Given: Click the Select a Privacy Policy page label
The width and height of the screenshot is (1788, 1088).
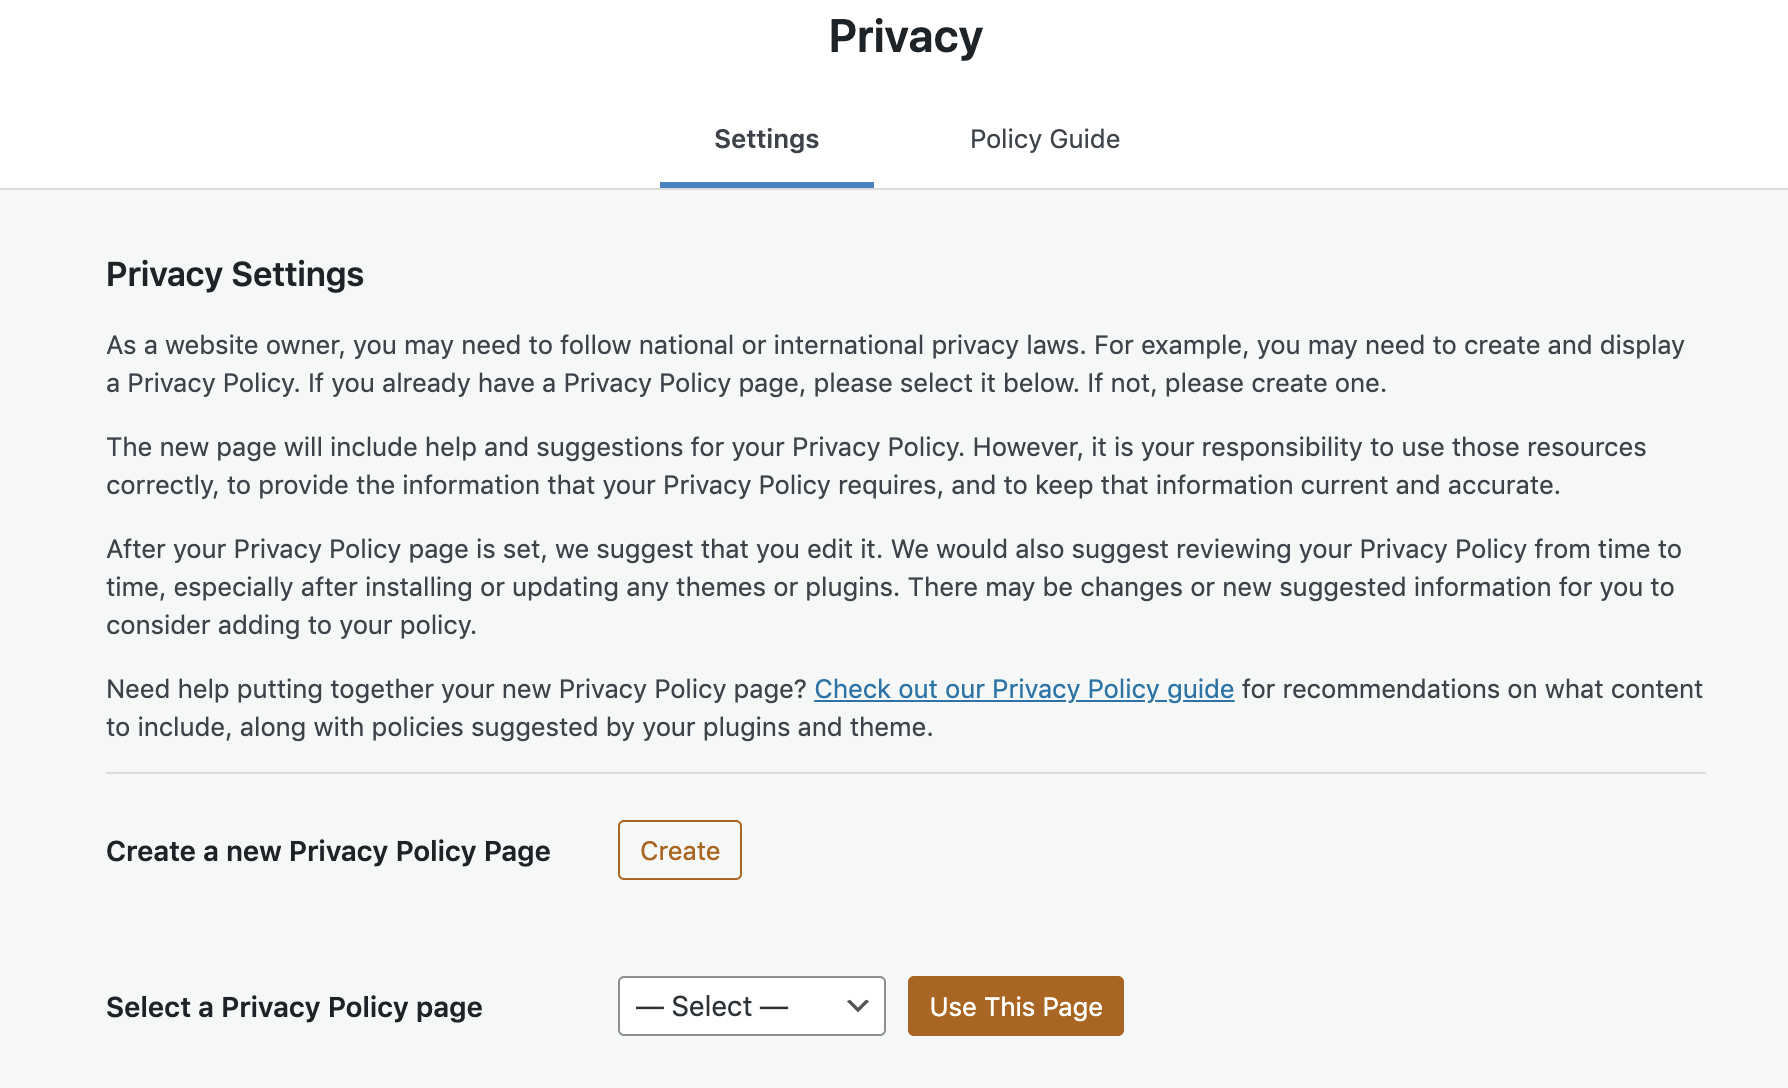Looking at the screenshot, I should (x=294, y=1007).
